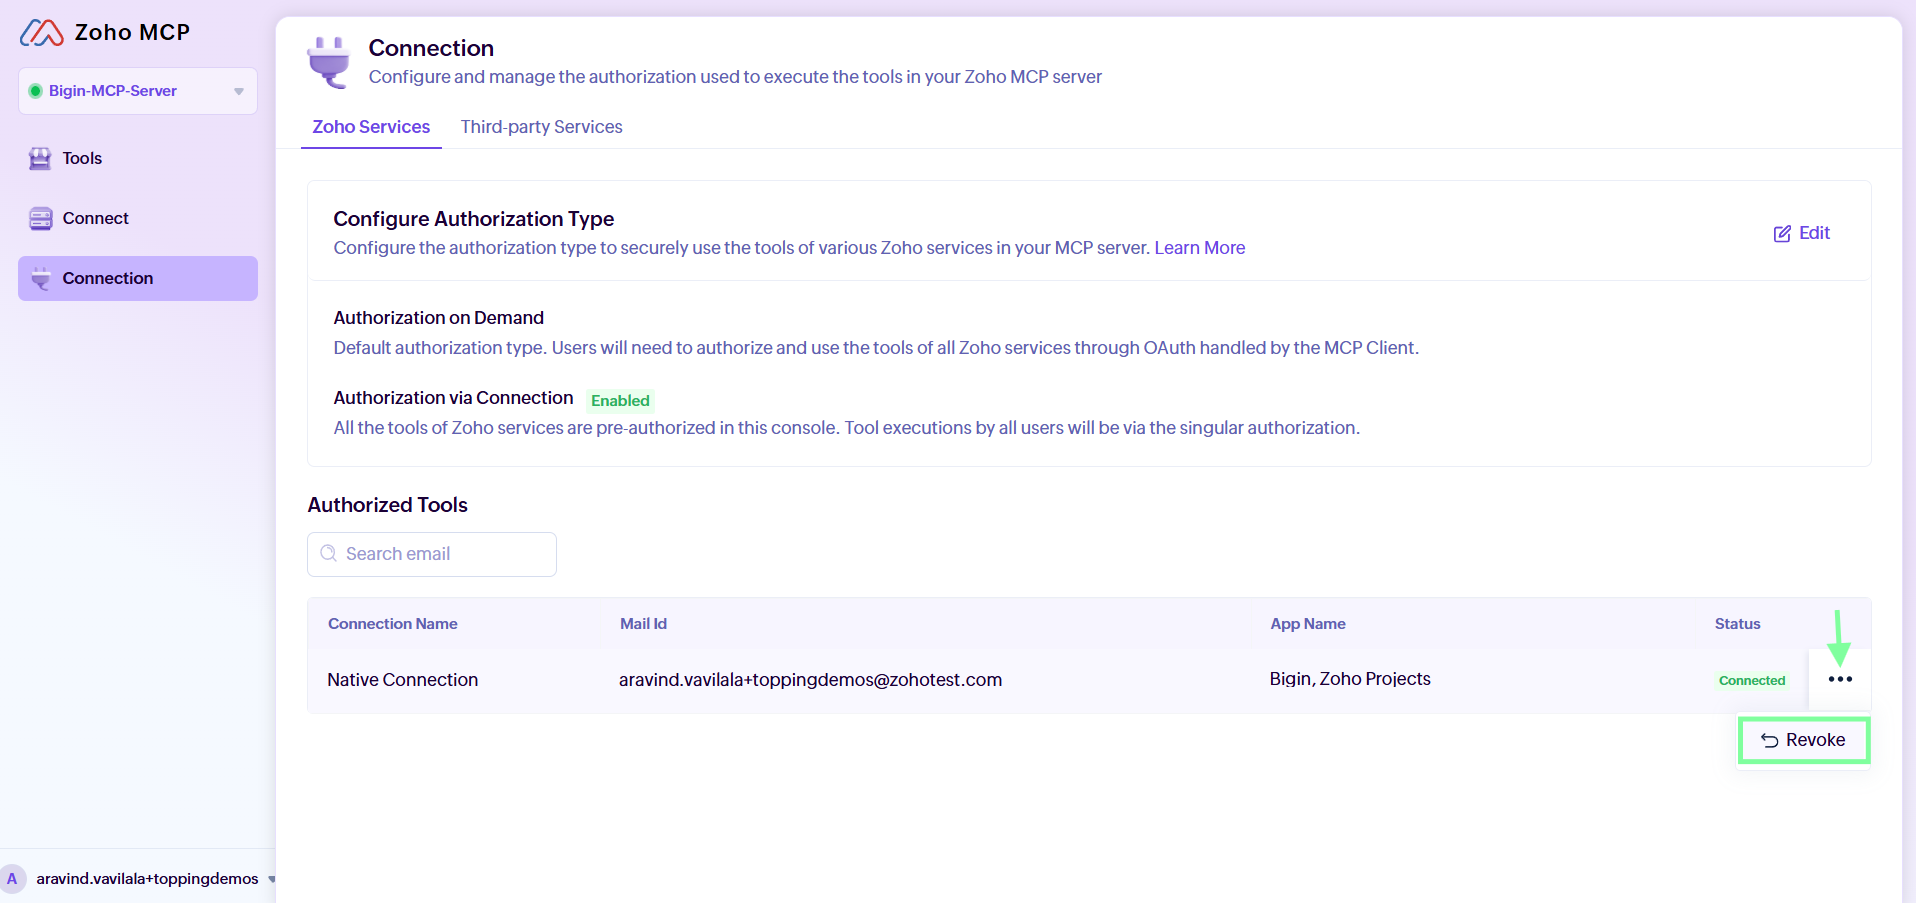Click the Zoho MCP brand title

pyautogui.click(x=132, y=33)
